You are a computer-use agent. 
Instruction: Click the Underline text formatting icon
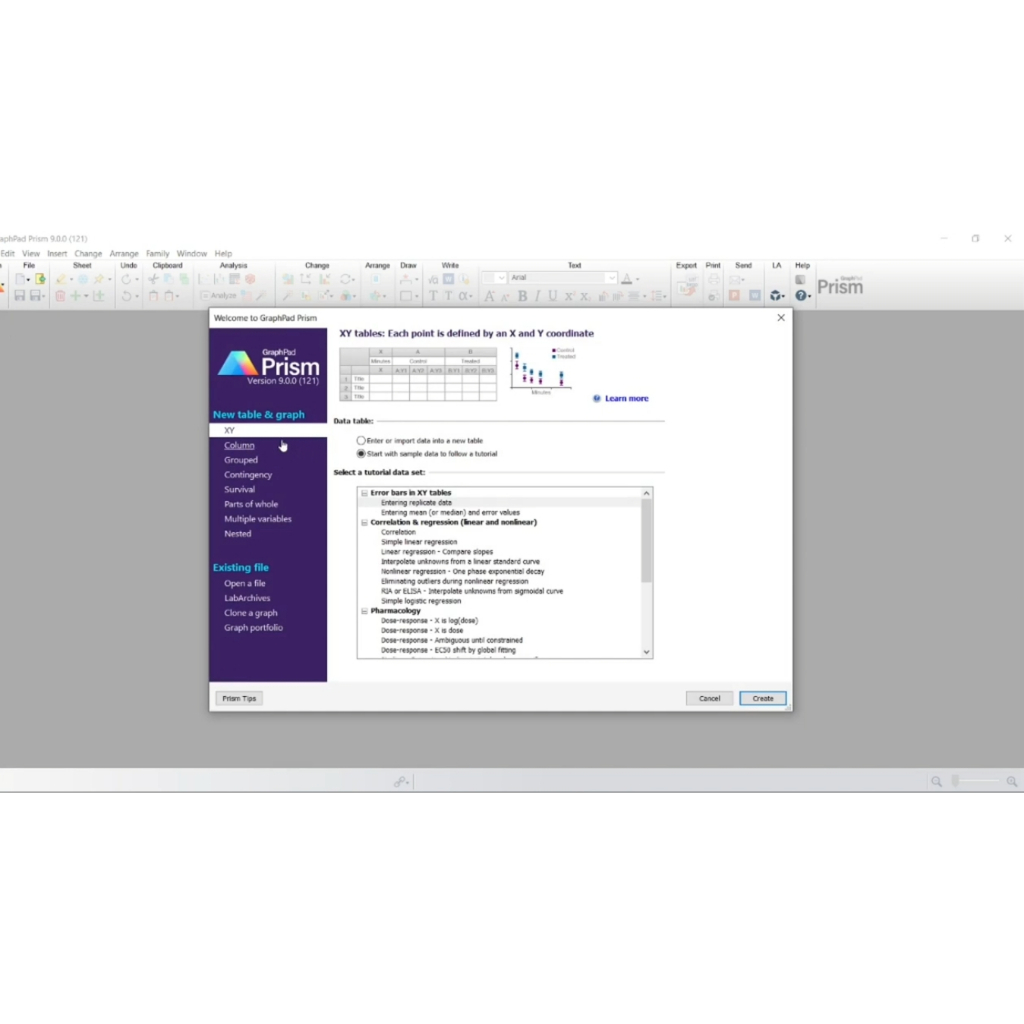tap(552, 296)
